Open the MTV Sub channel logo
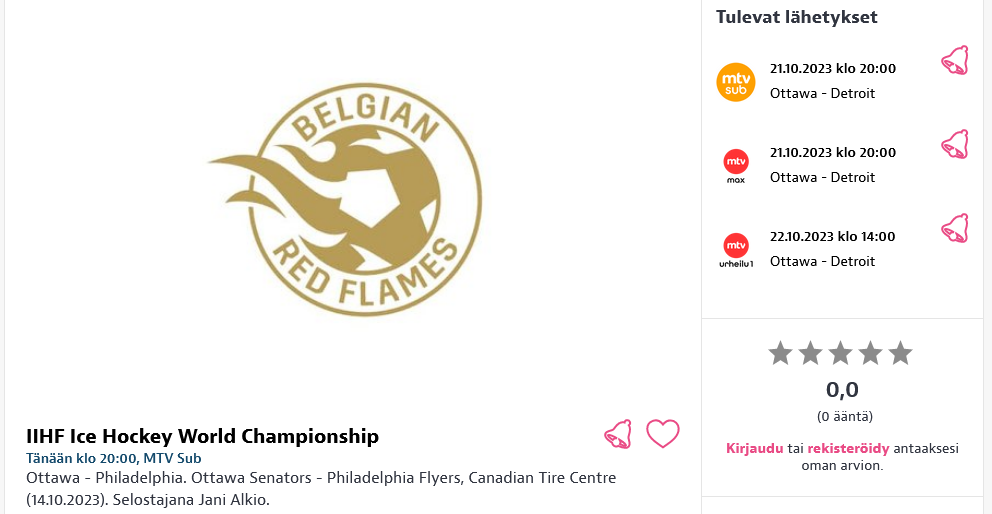The image size is (992, 514). [x=736, y=82]
